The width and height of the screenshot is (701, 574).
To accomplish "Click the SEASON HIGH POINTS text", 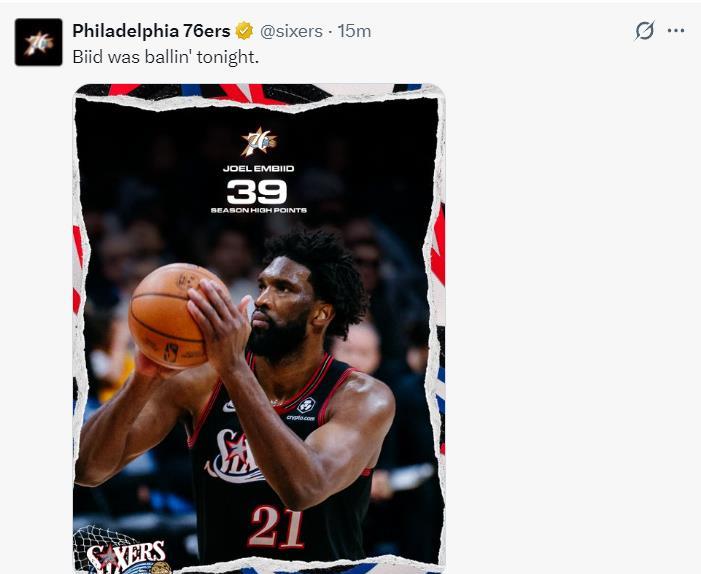I will (x=258, y=210).
